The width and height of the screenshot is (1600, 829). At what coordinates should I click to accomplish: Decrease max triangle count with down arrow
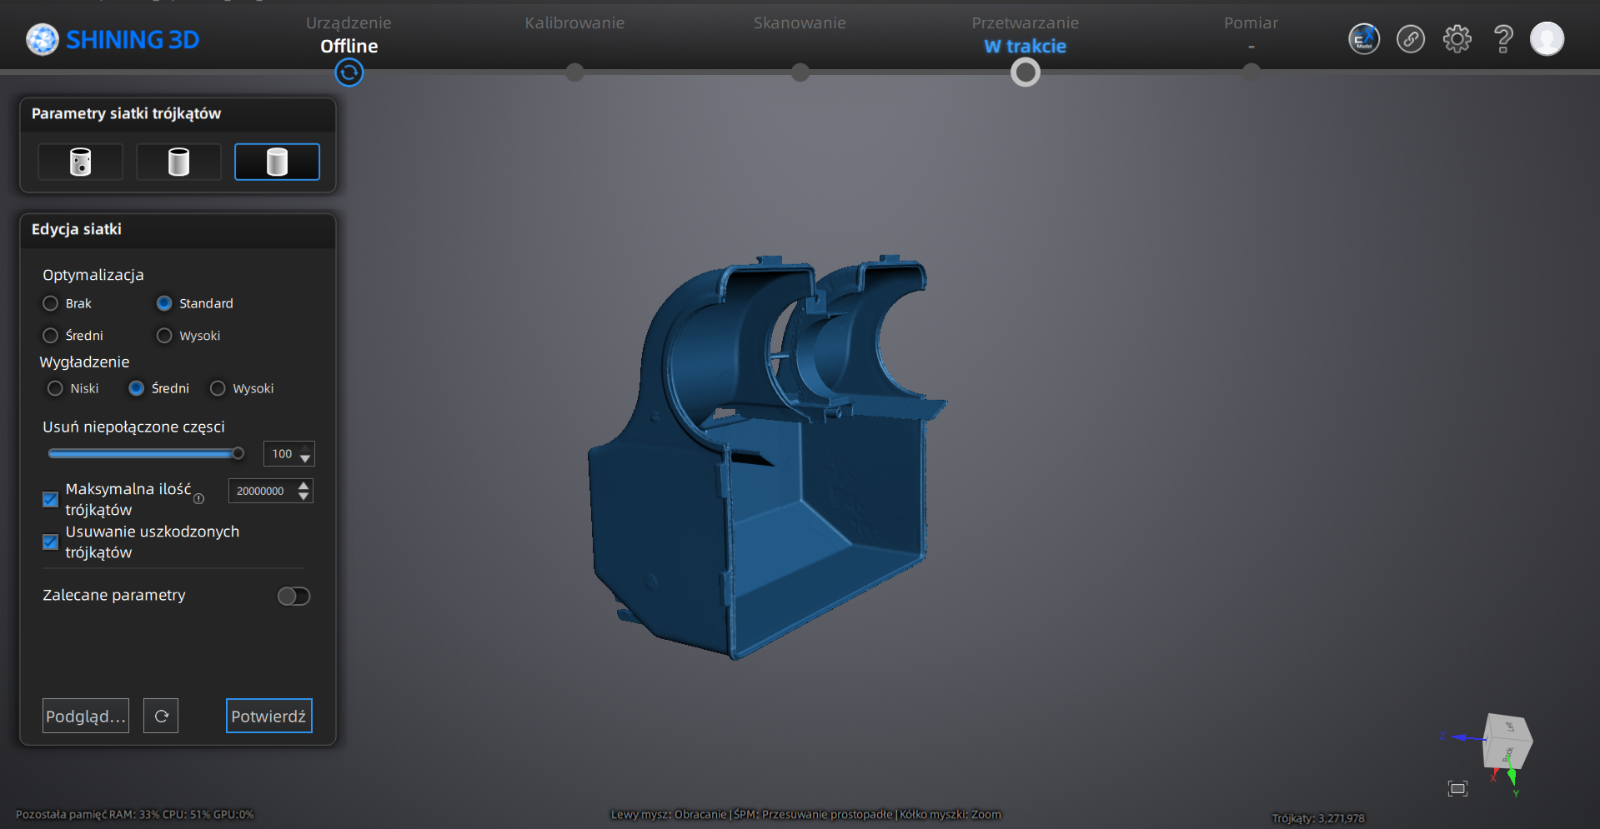304,497
